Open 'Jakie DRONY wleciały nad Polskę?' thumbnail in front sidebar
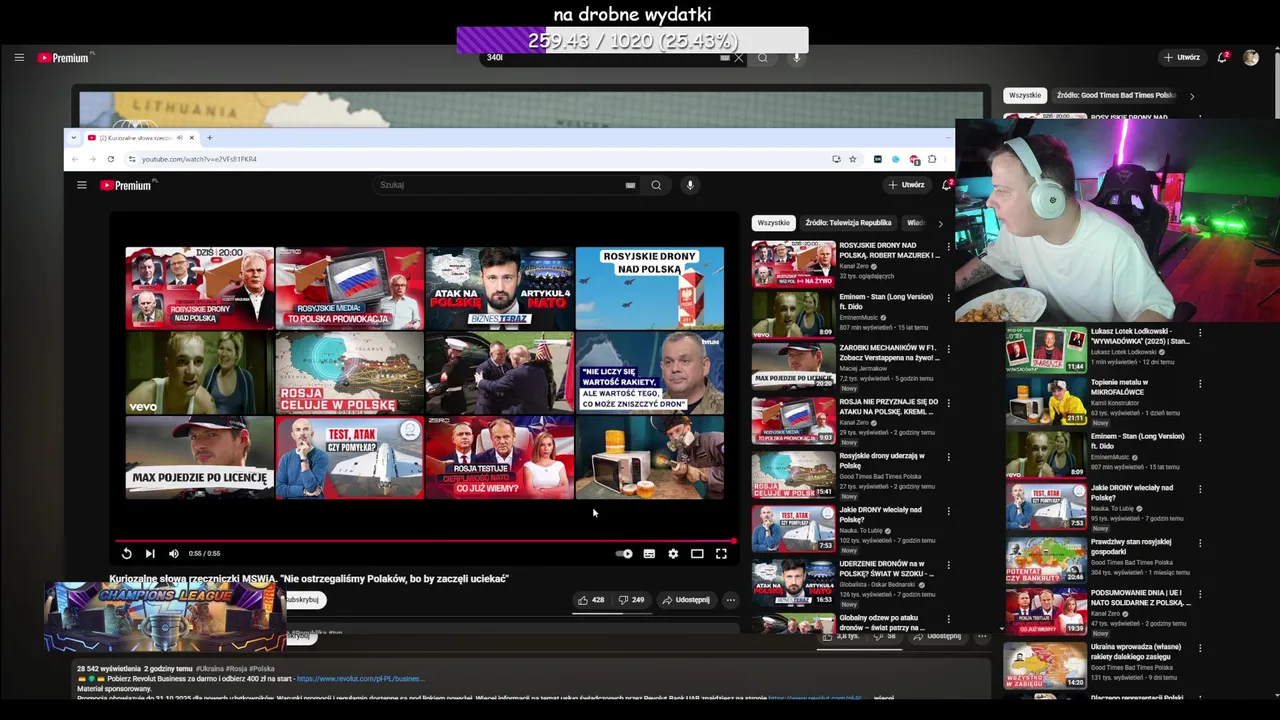This screenshot has width=1280, height=720. [x=793, y=528]
